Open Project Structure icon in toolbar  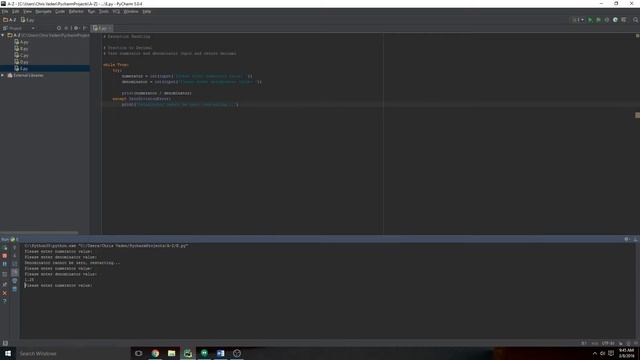[x=624, y=20]
